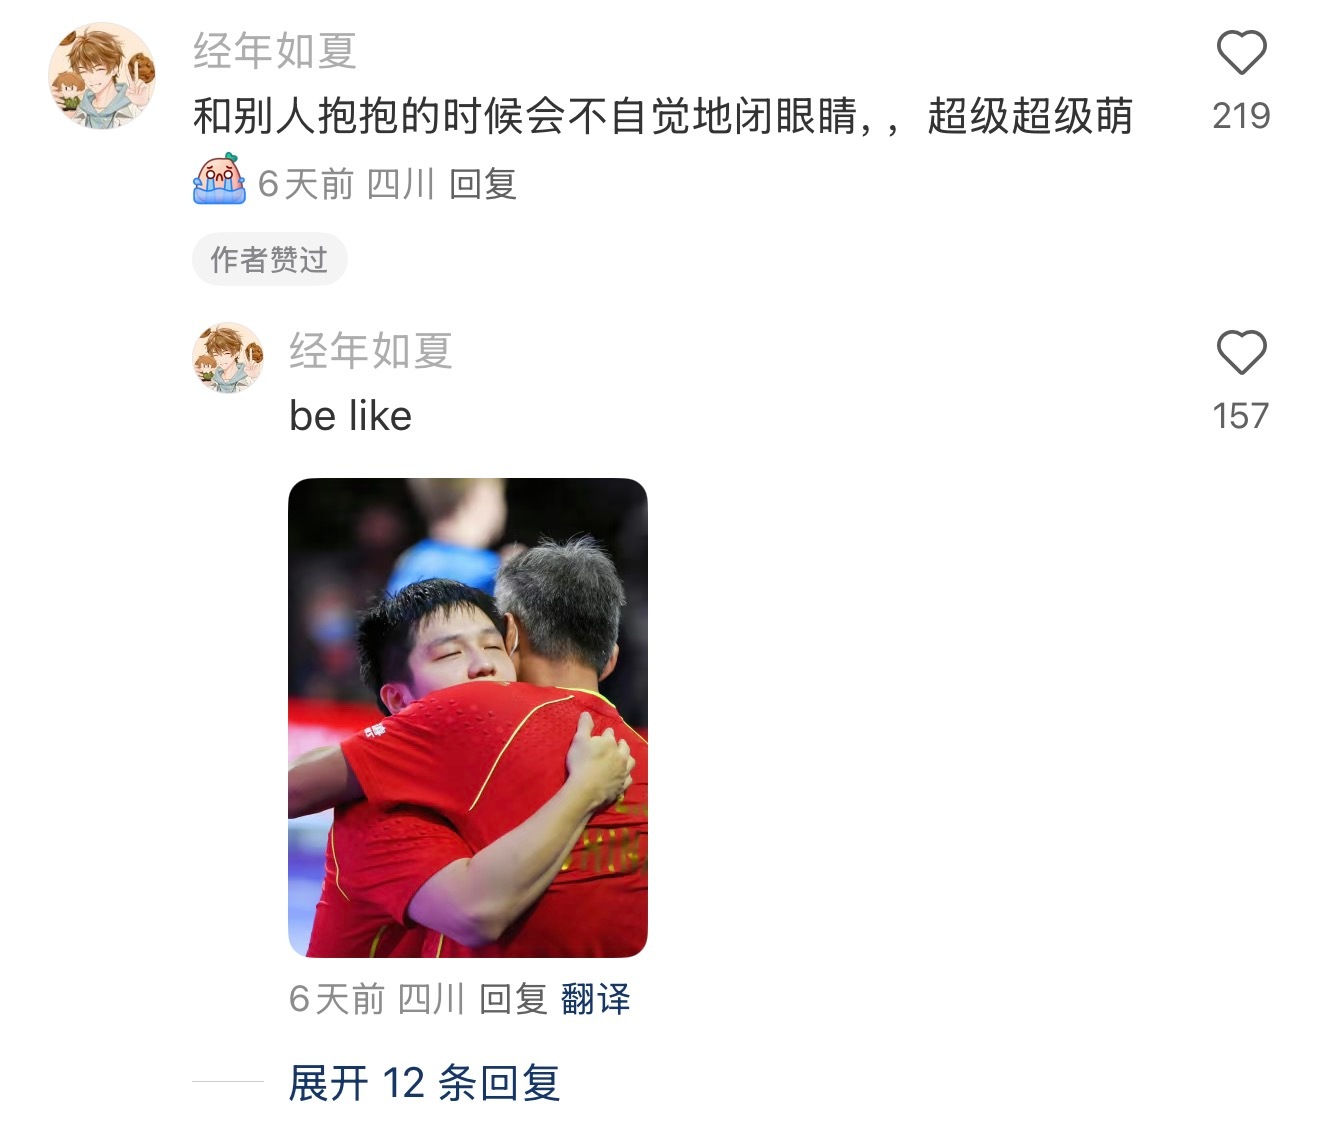Image resolution: width=1320 pixels, height=1122 pixels.
Task: Like the 'be like' reply comment
Action: click(1241, 352)
